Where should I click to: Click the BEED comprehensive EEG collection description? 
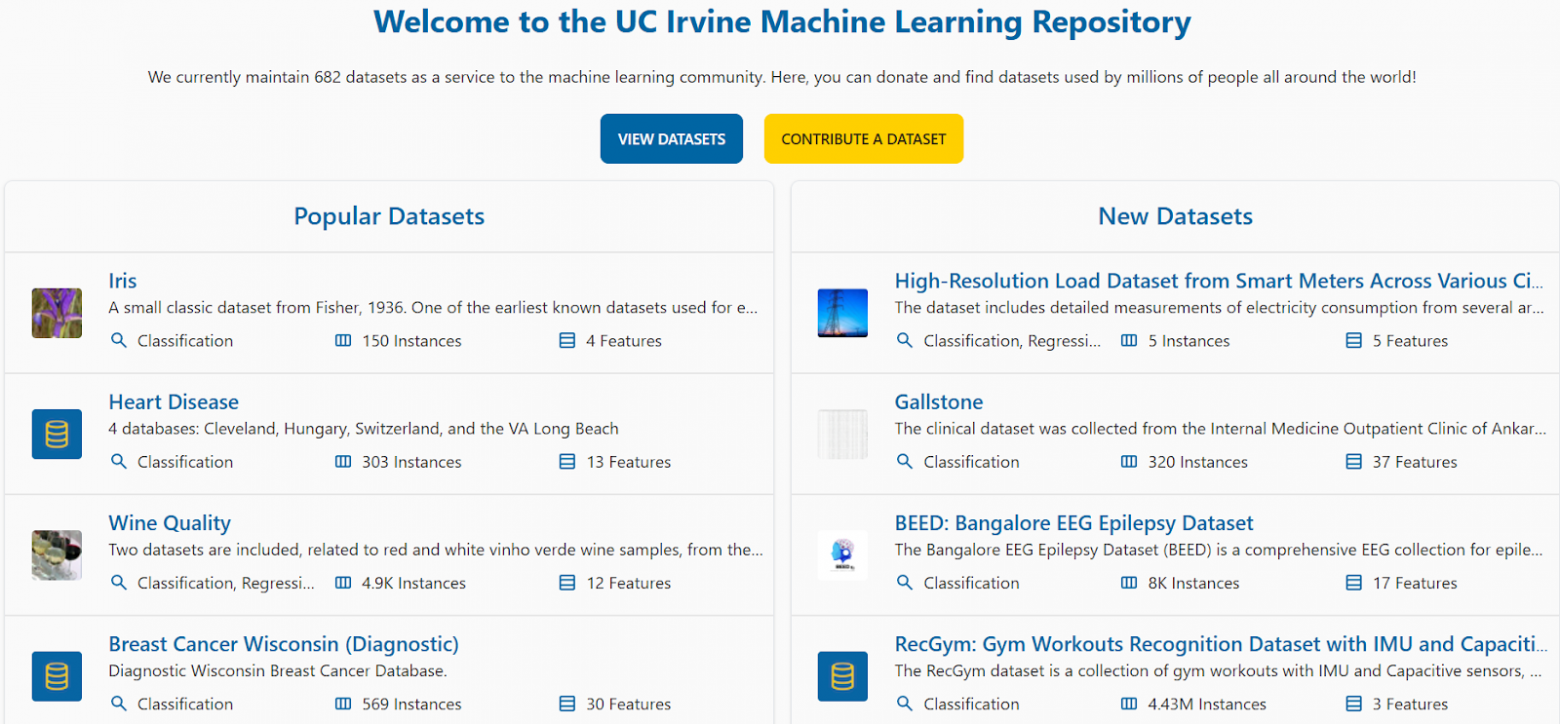click(x=1221, y=550)
